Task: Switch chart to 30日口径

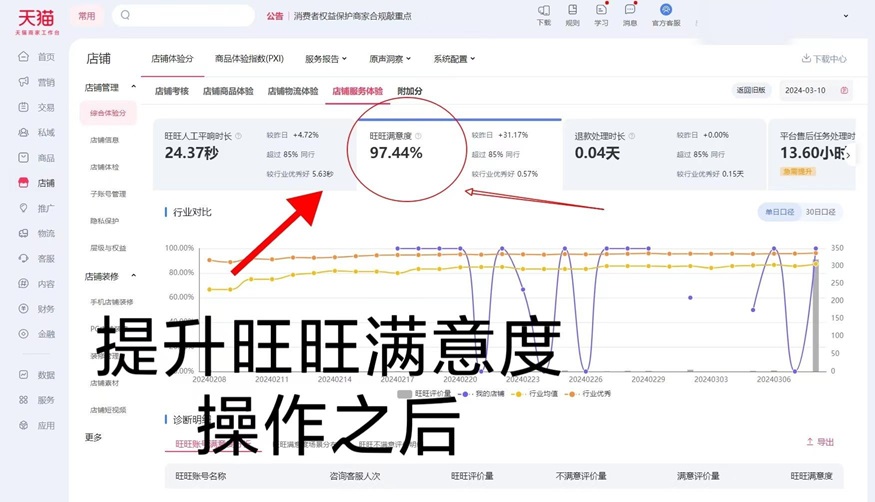Action: (x=820, y=212)
